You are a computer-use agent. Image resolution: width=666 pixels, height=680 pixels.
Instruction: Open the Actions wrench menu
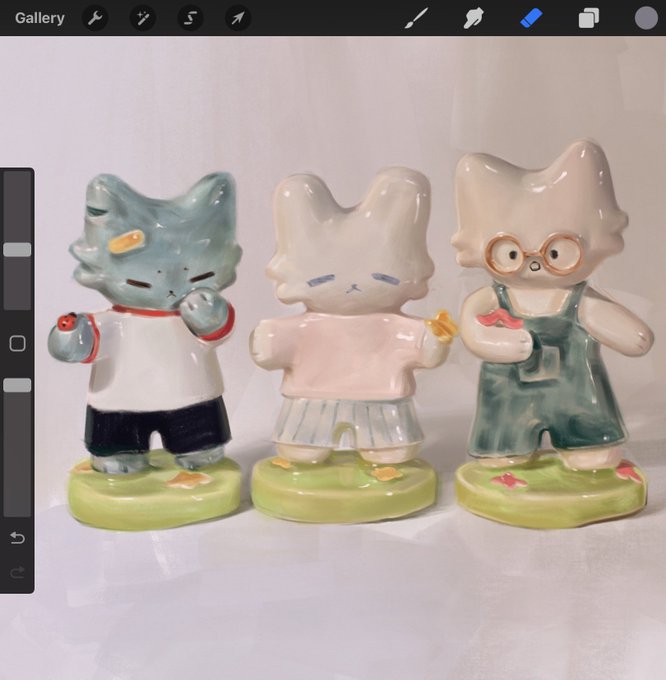[x=95, y=18]
